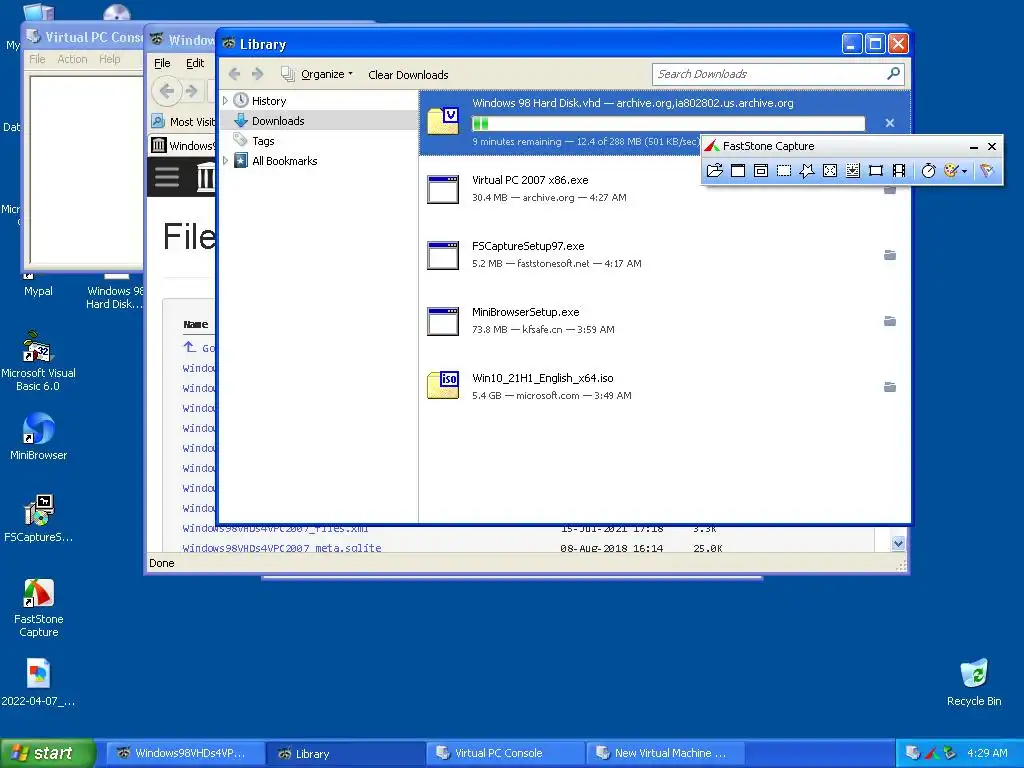This screenshot has width=1024, height=768.
Task: Select MiniBrowserSetup.exe download entry
Action: pyautogui.click(x=664, y=321)
